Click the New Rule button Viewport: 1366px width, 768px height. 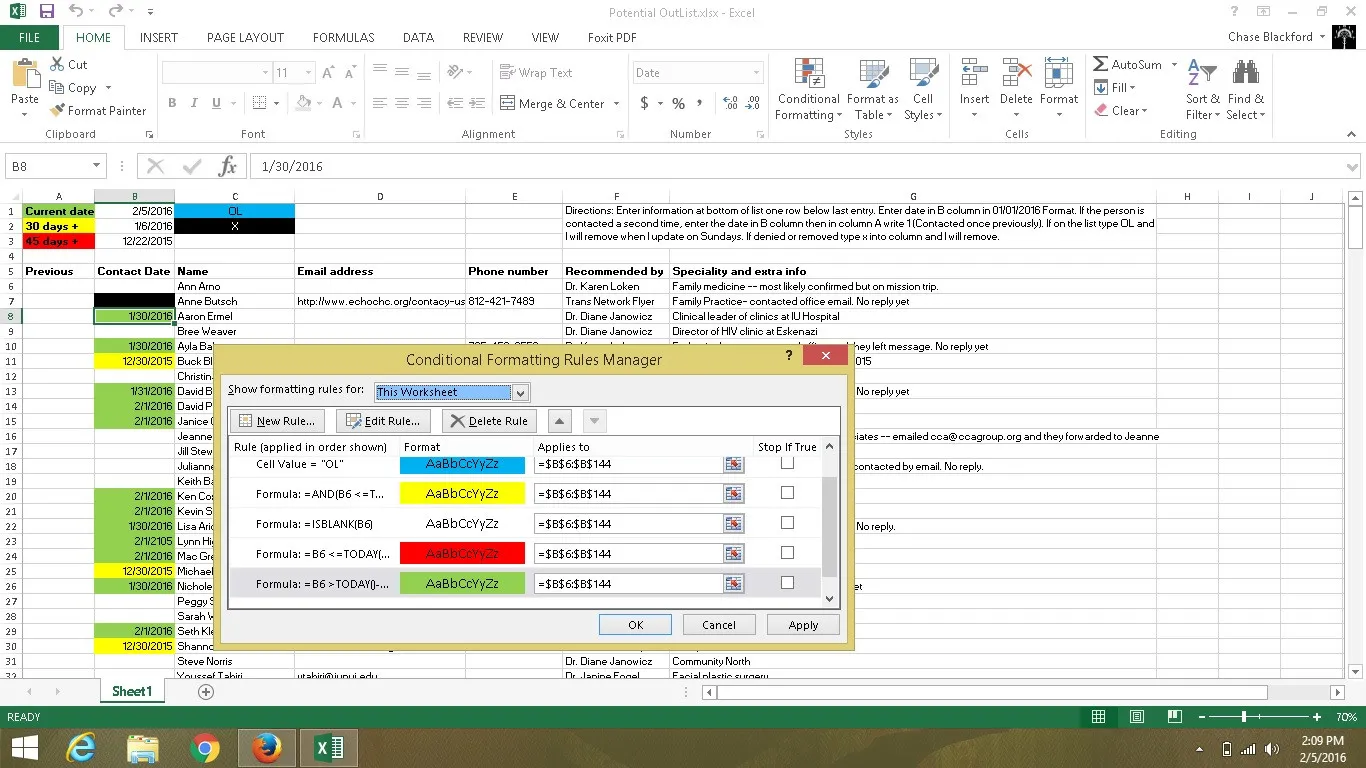(278, 421)
